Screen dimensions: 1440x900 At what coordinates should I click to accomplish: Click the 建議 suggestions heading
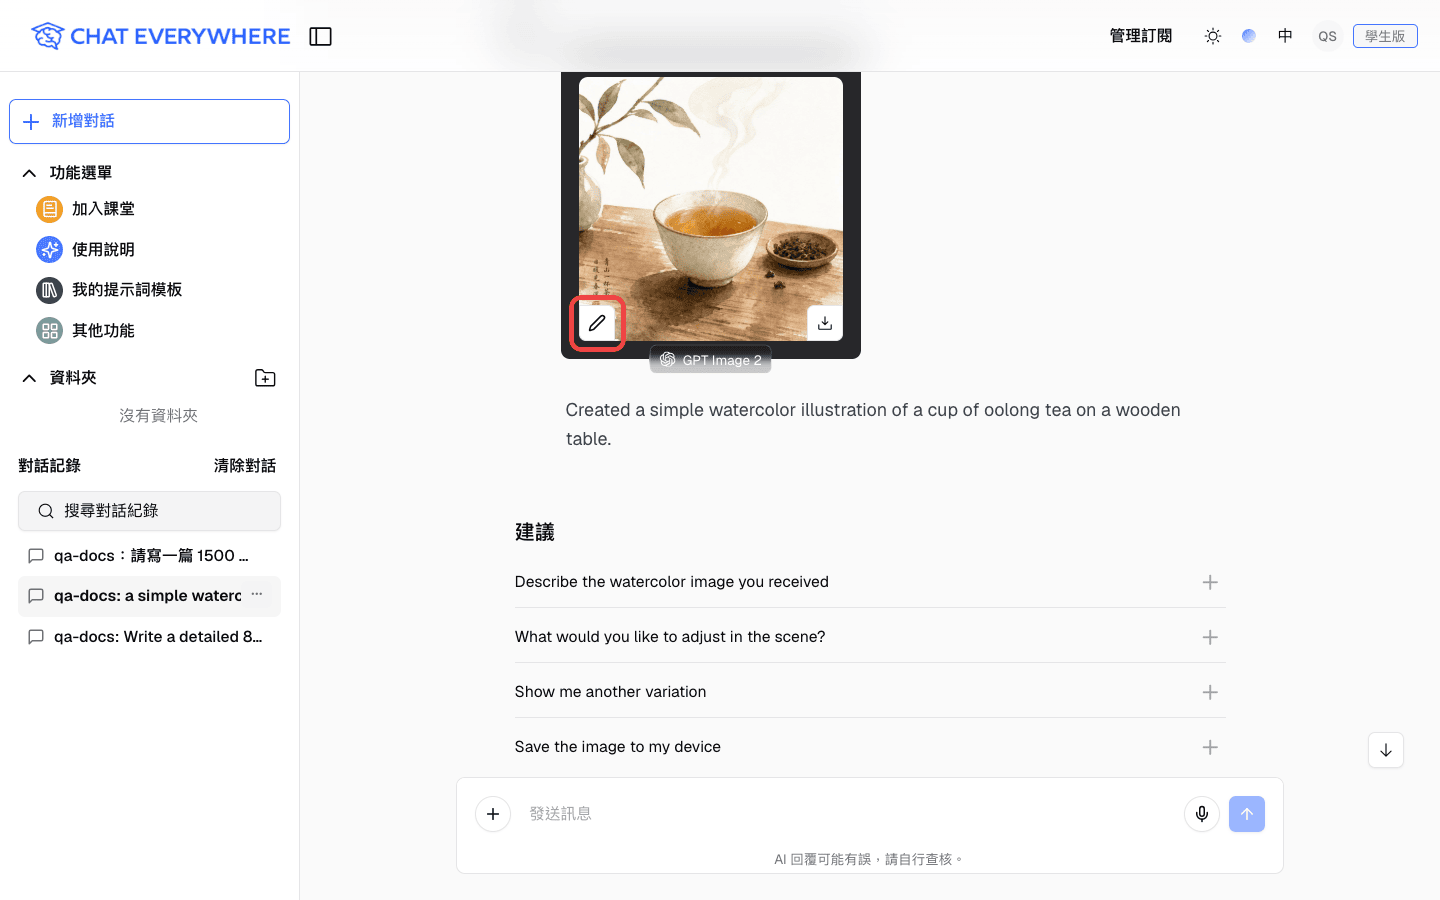click(x=535, y=532)
